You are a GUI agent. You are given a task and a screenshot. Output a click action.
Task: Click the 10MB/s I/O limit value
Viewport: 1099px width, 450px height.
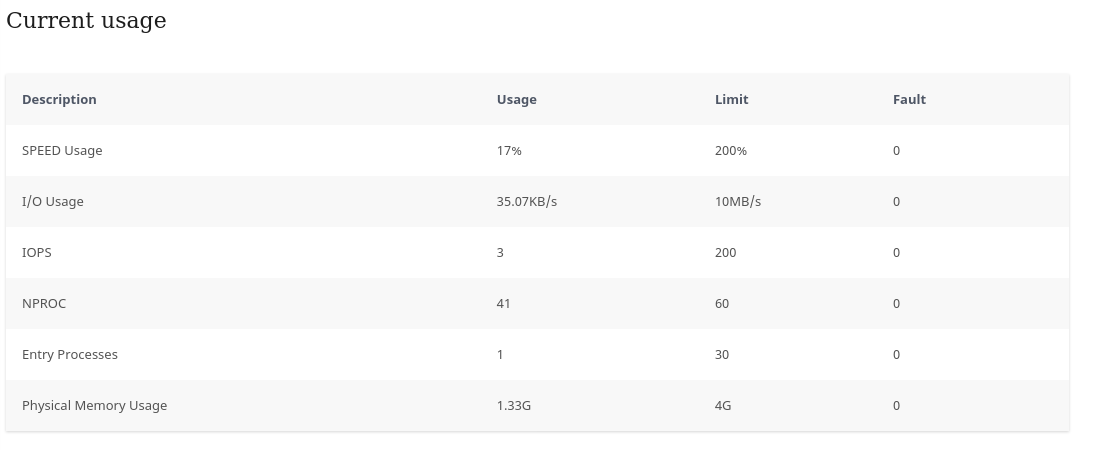tap(738, 202)
